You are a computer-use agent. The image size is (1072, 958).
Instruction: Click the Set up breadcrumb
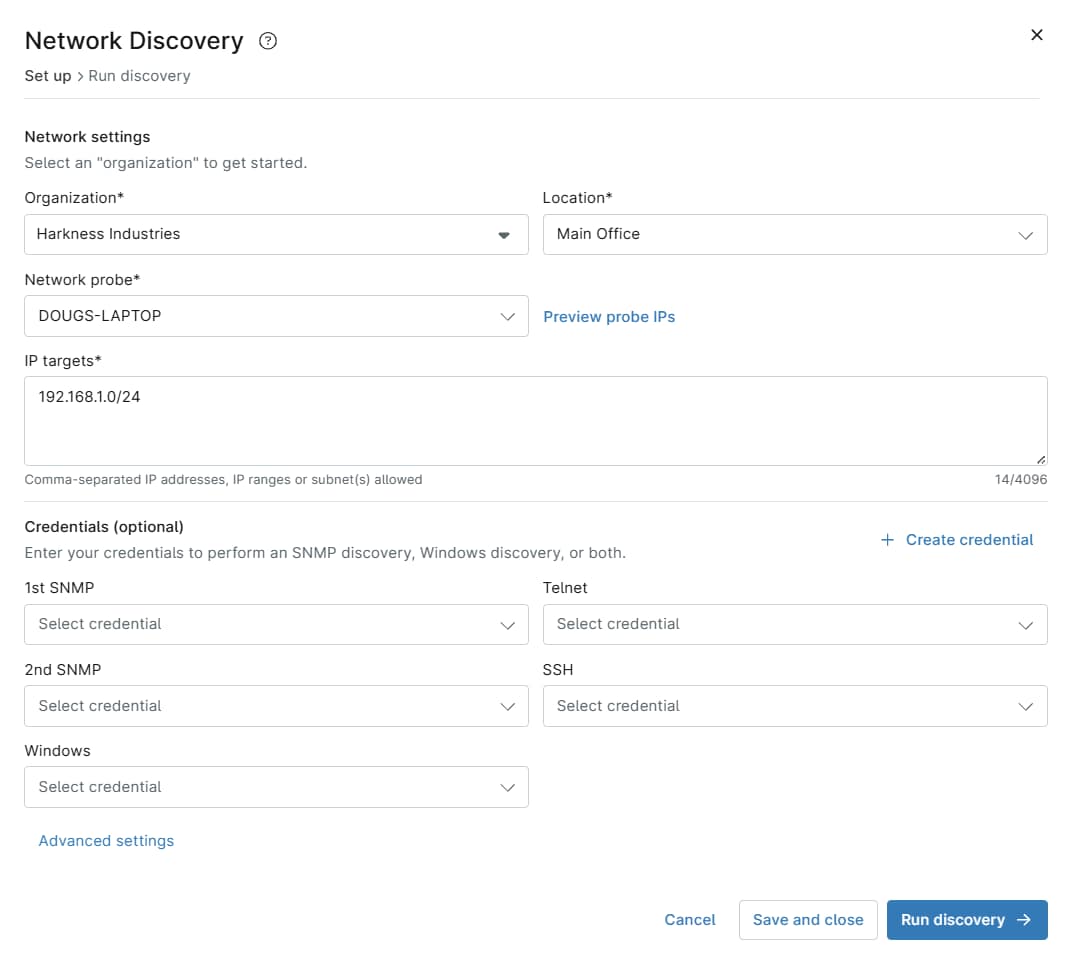(x=47, y=75)
